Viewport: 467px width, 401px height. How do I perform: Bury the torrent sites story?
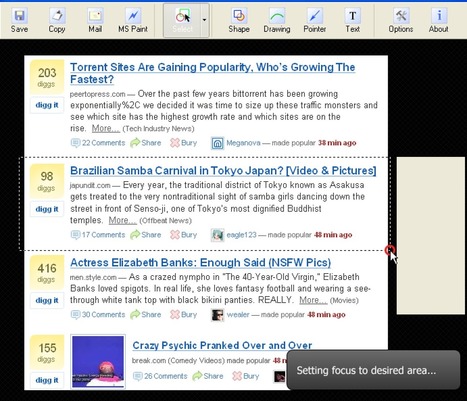[x=184, y=143]
